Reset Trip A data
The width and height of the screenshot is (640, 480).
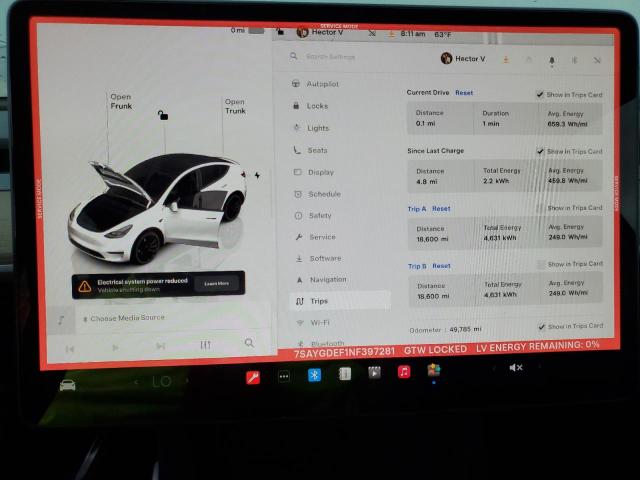click(x=441, y=209)
